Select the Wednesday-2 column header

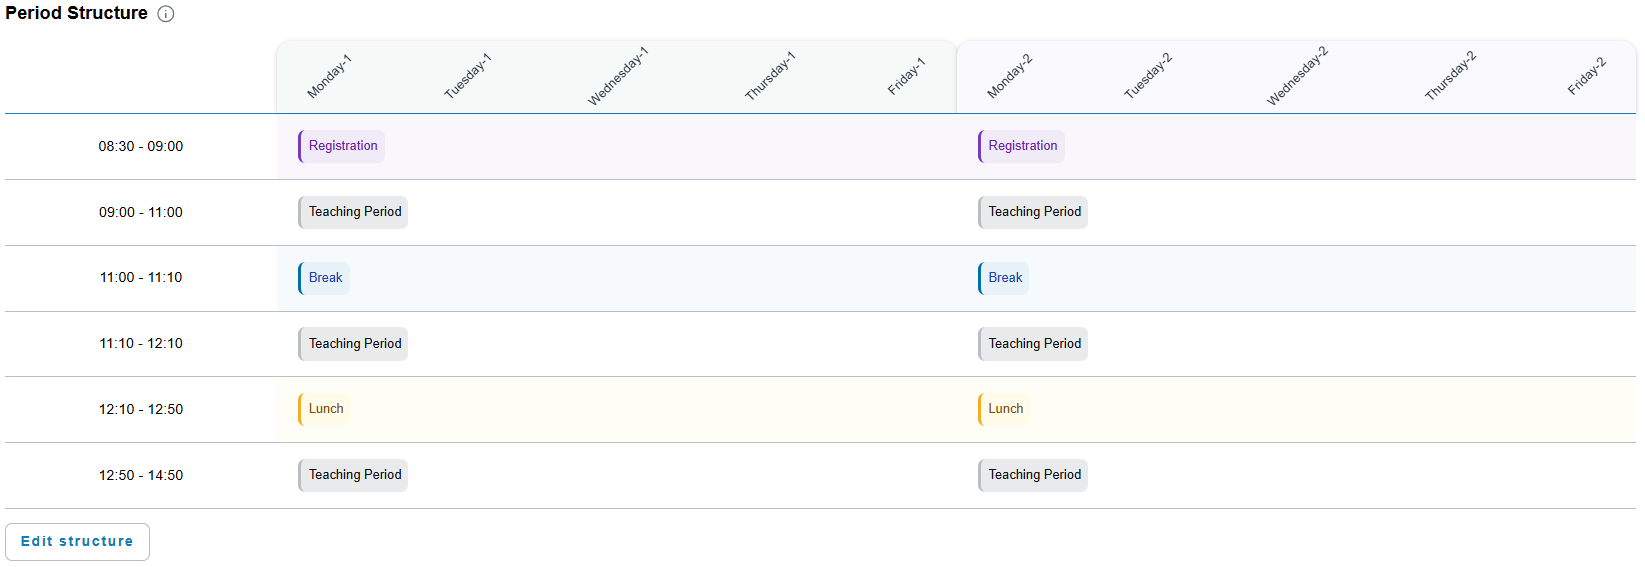tap(1297, 76)
